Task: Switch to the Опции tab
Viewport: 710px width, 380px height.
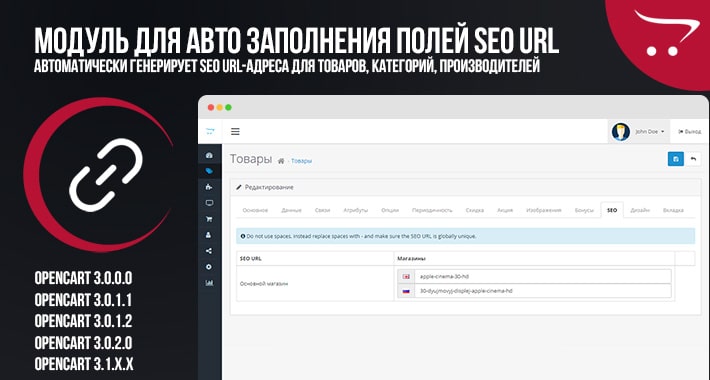Action: pyautogui.click(x=390, y=210)
